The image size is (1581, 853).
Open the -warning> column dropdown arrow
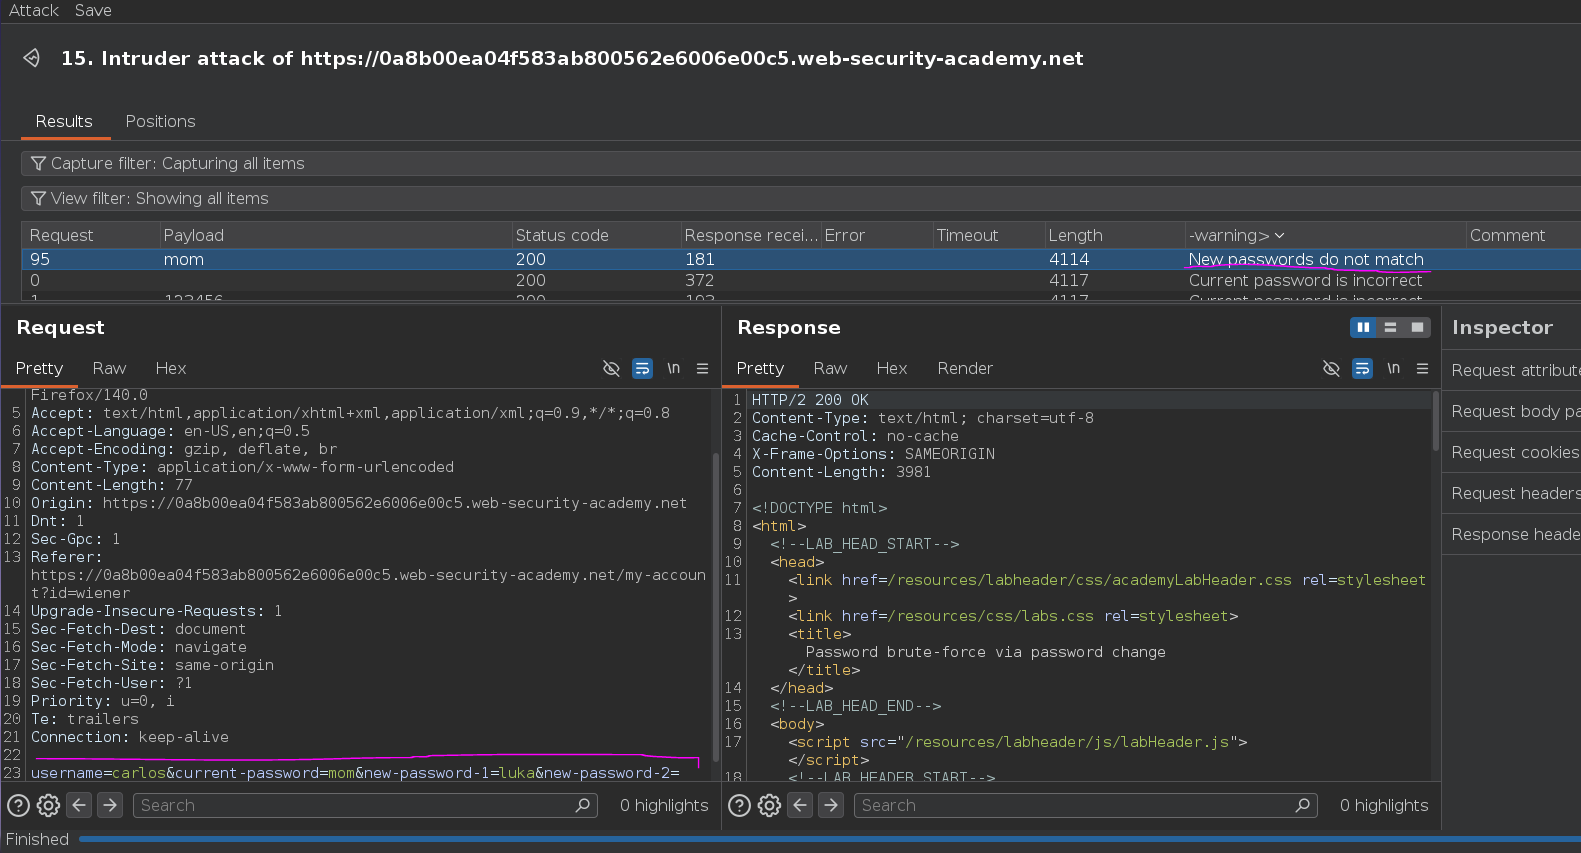(x=1279, y=236)
